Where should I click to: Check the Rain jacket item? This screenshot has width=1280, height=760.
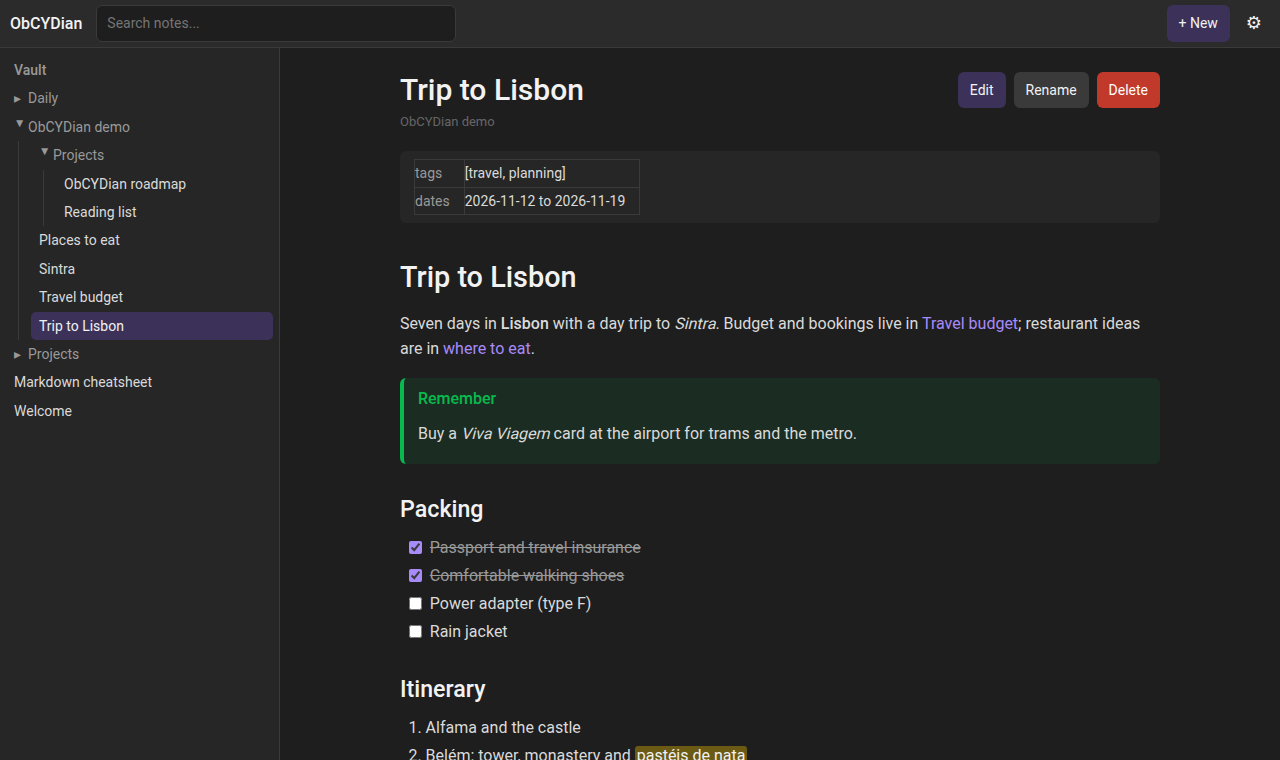coord(416,632)
